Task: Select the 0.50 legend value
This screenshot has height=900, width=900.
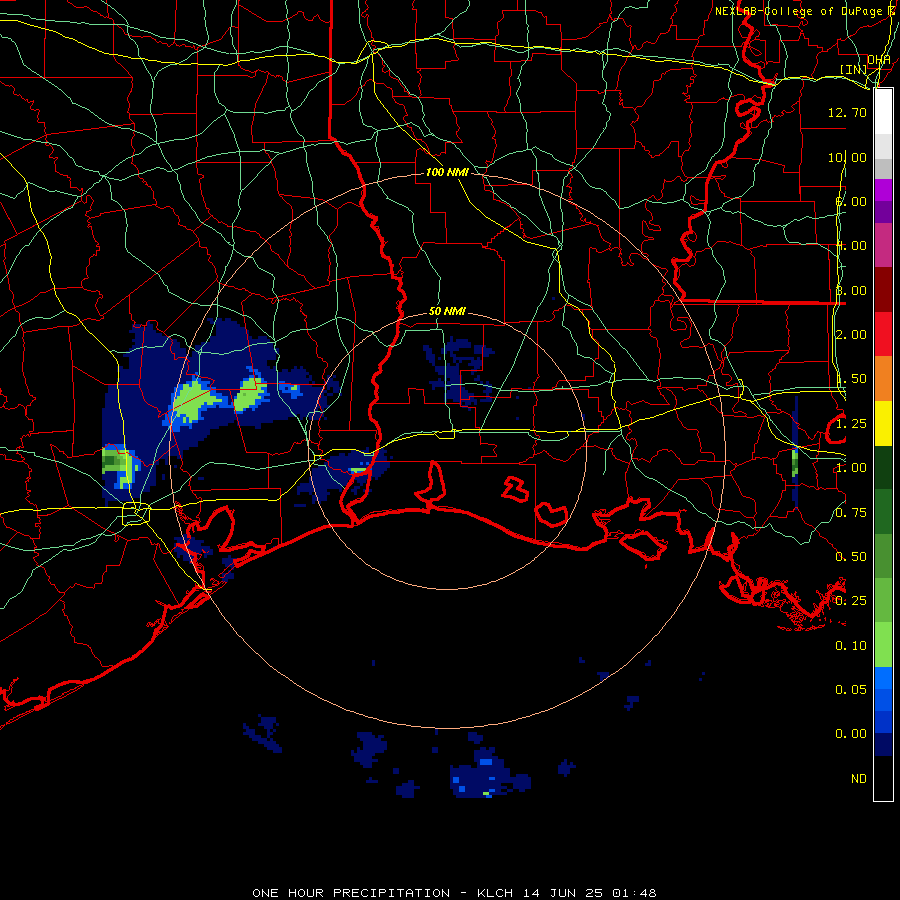Action: click(x=851, y=557)
